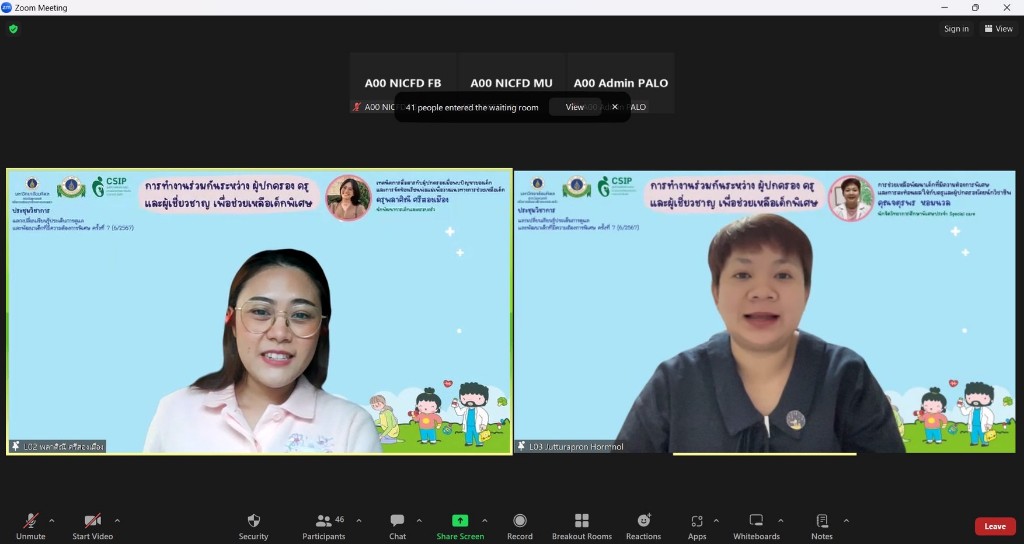
Task: Click the red Leave button
Action: click(x=995, y=526)
